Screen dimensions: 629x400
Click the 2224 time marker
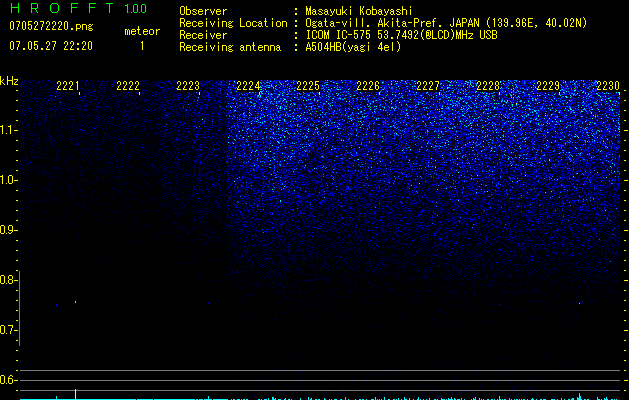click(x=248, y=85)
